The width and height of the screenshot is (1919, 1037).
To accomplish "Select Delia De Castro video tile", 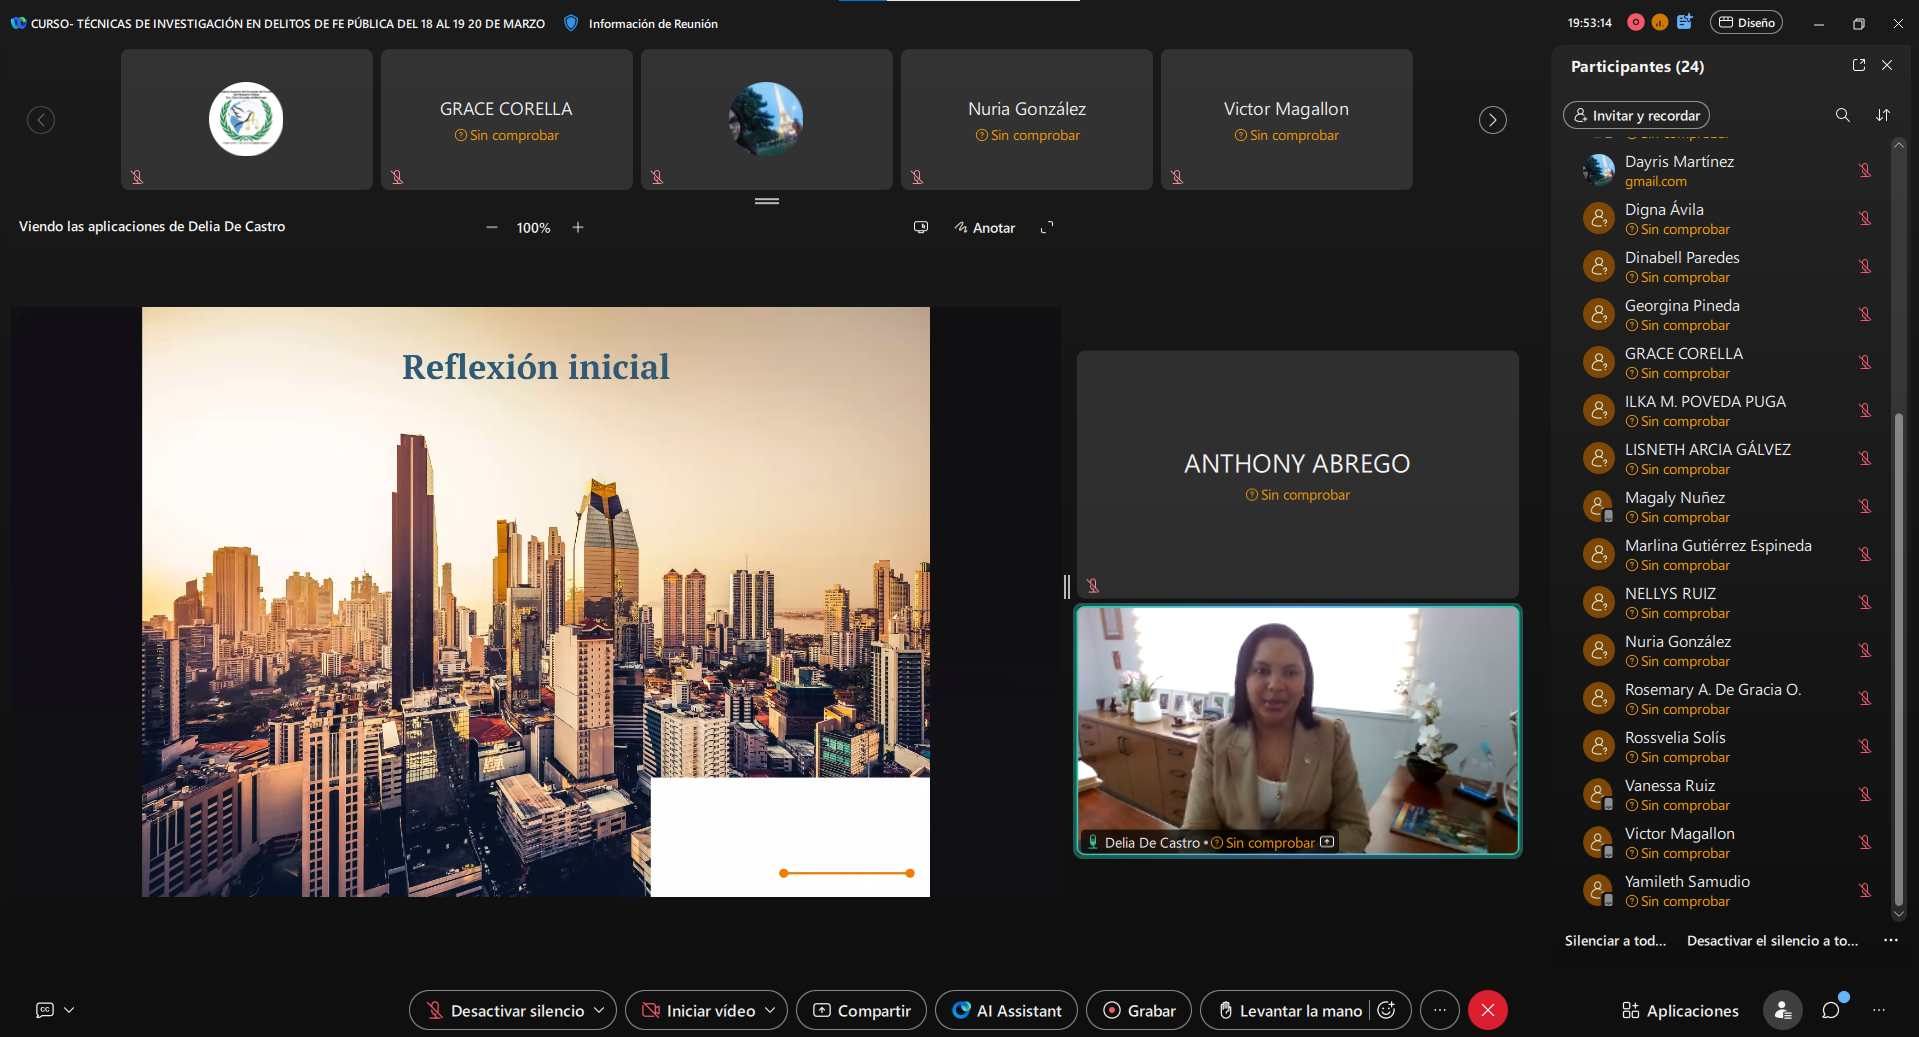I will (1297, 730).
